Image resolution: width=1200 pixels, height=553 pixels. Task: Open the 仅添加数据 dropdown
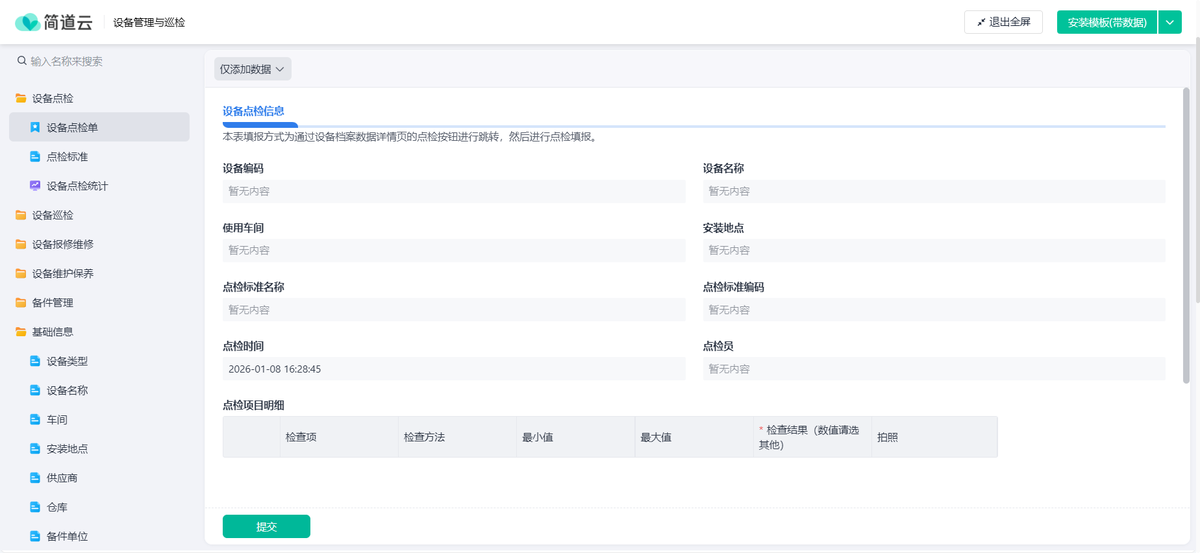click(253, 69)
